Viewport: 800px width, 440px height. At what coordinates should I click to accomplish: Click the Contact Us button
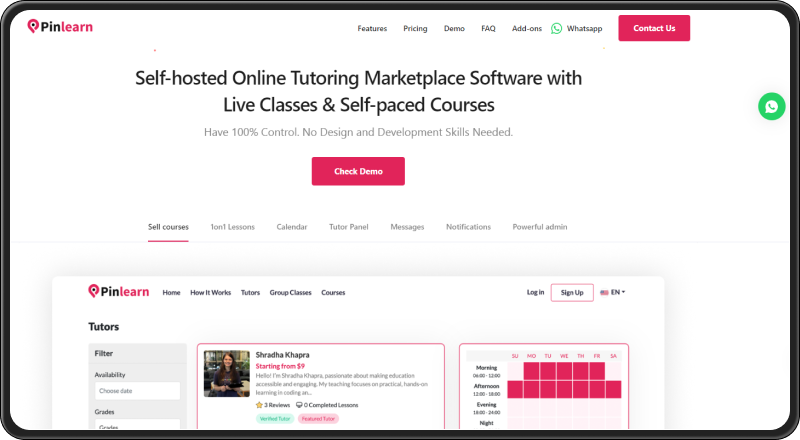tap(653, 28)
